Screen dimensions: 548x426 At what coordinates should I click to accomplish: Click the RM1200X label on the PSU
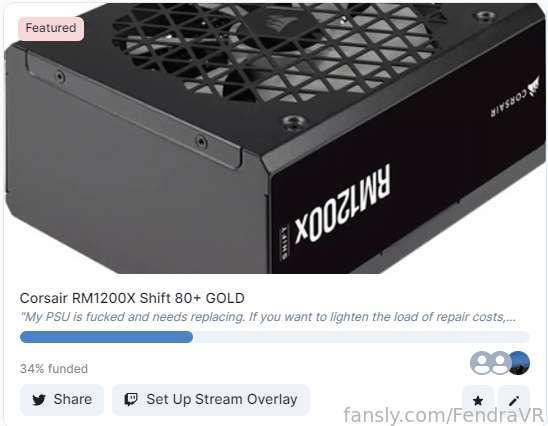pos(342,204)
